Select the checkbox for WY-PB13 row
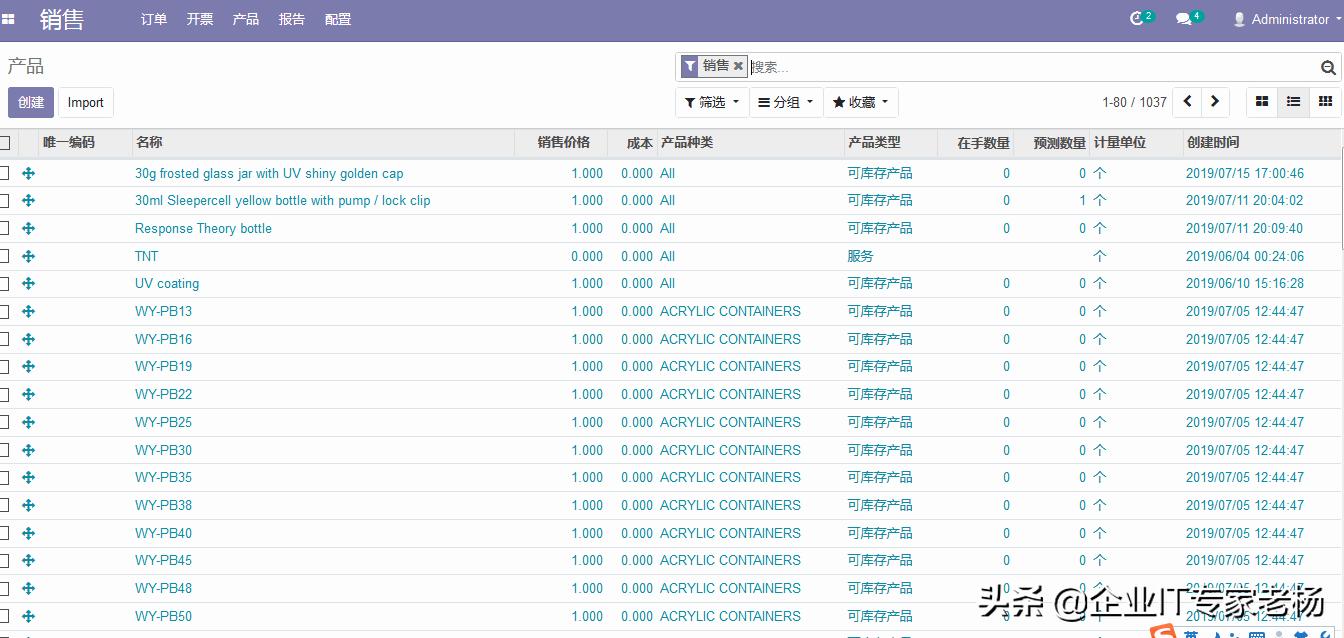1344x638 pixels. [x=4, y=311]
